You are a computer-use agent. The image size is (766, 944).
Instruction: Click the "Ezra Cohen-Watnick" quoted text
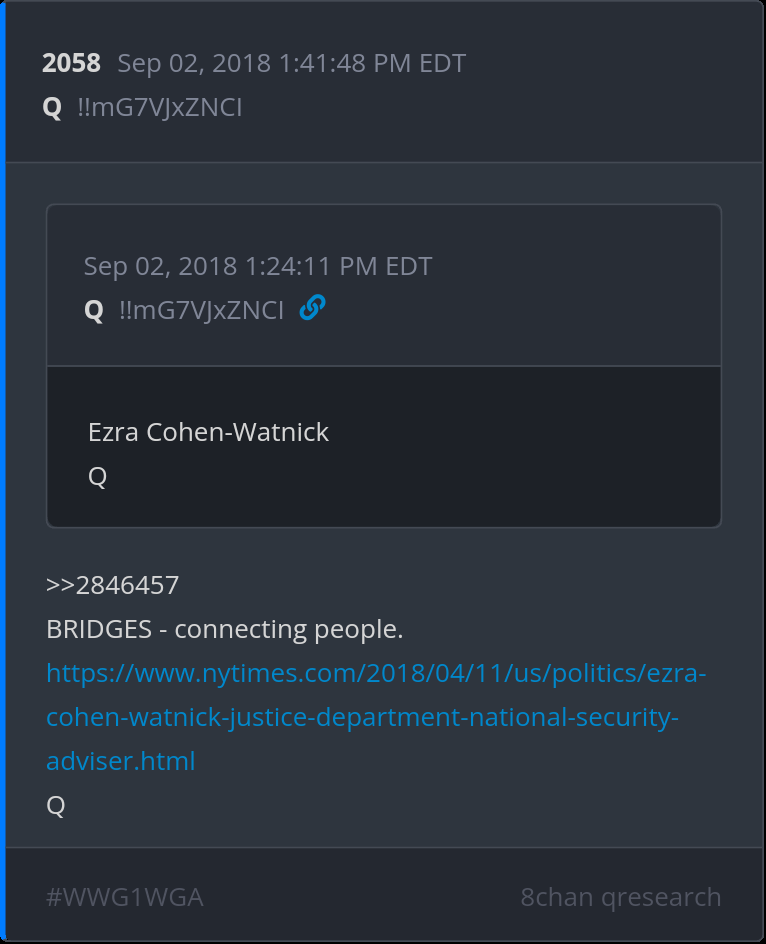coord(208,432)
